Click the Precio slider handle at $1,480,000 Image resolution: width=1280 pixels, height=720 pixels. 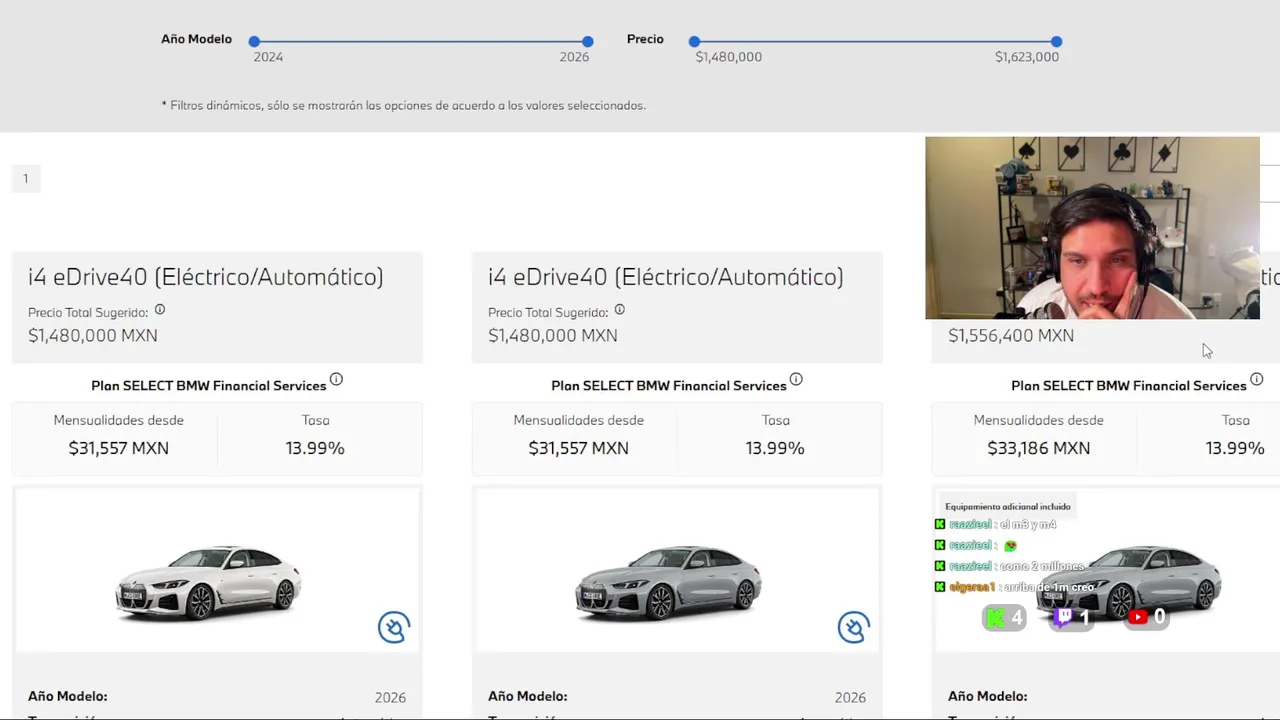[694, 42]
